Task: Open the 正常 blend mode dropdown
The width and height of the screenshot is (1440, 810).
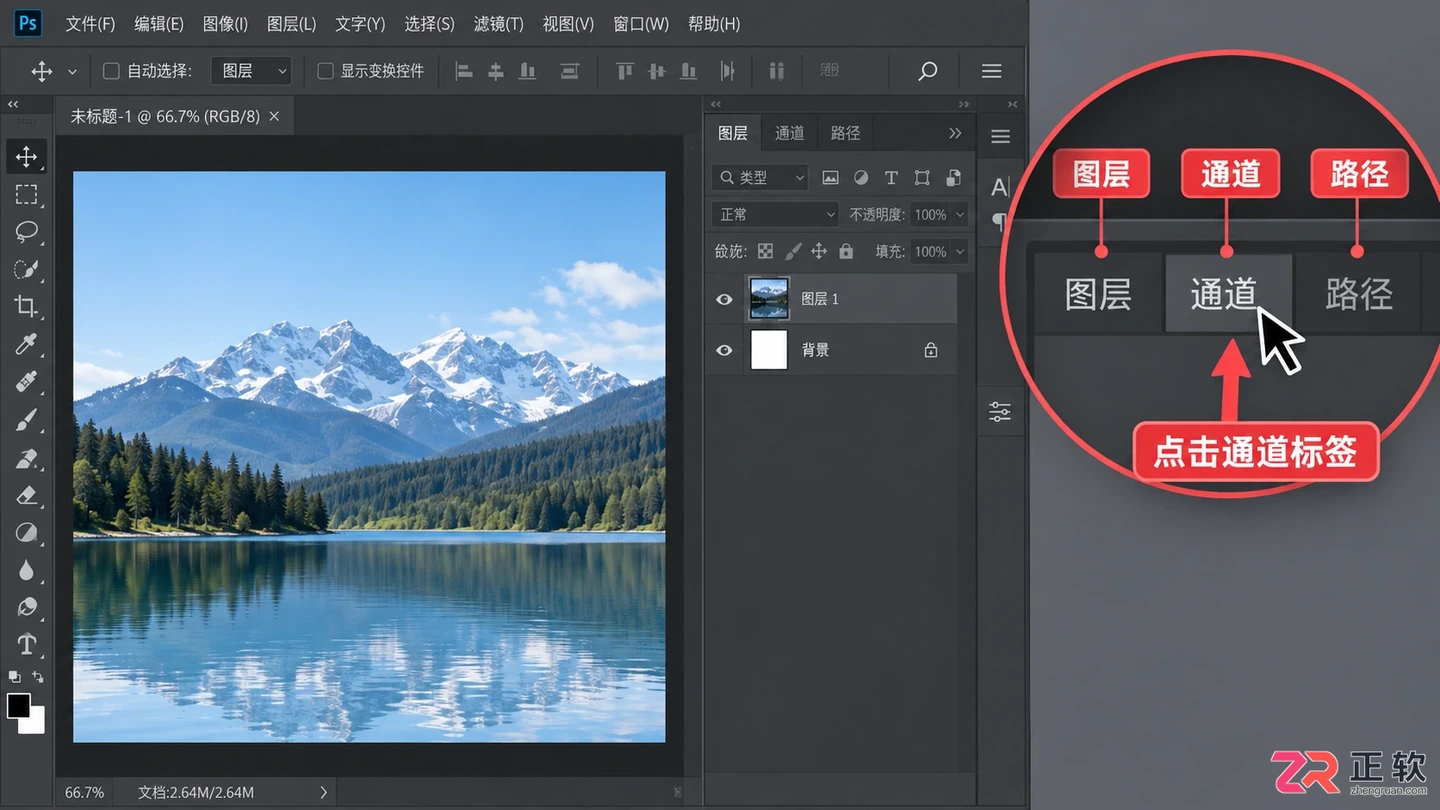Action: (x=775, y=214)
